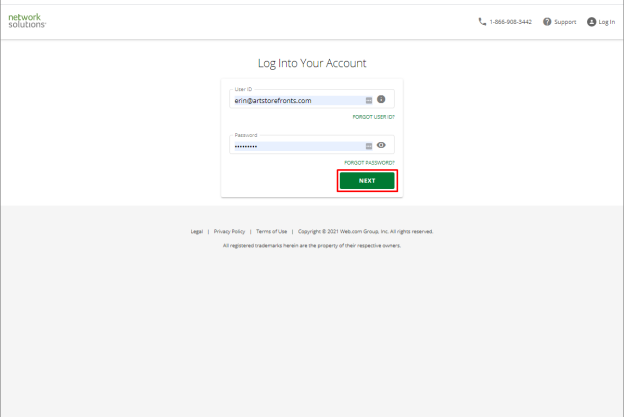Open the Privacy Policy footer link
Viewport: 624px width, 417px height.
(x=229, y=231)
